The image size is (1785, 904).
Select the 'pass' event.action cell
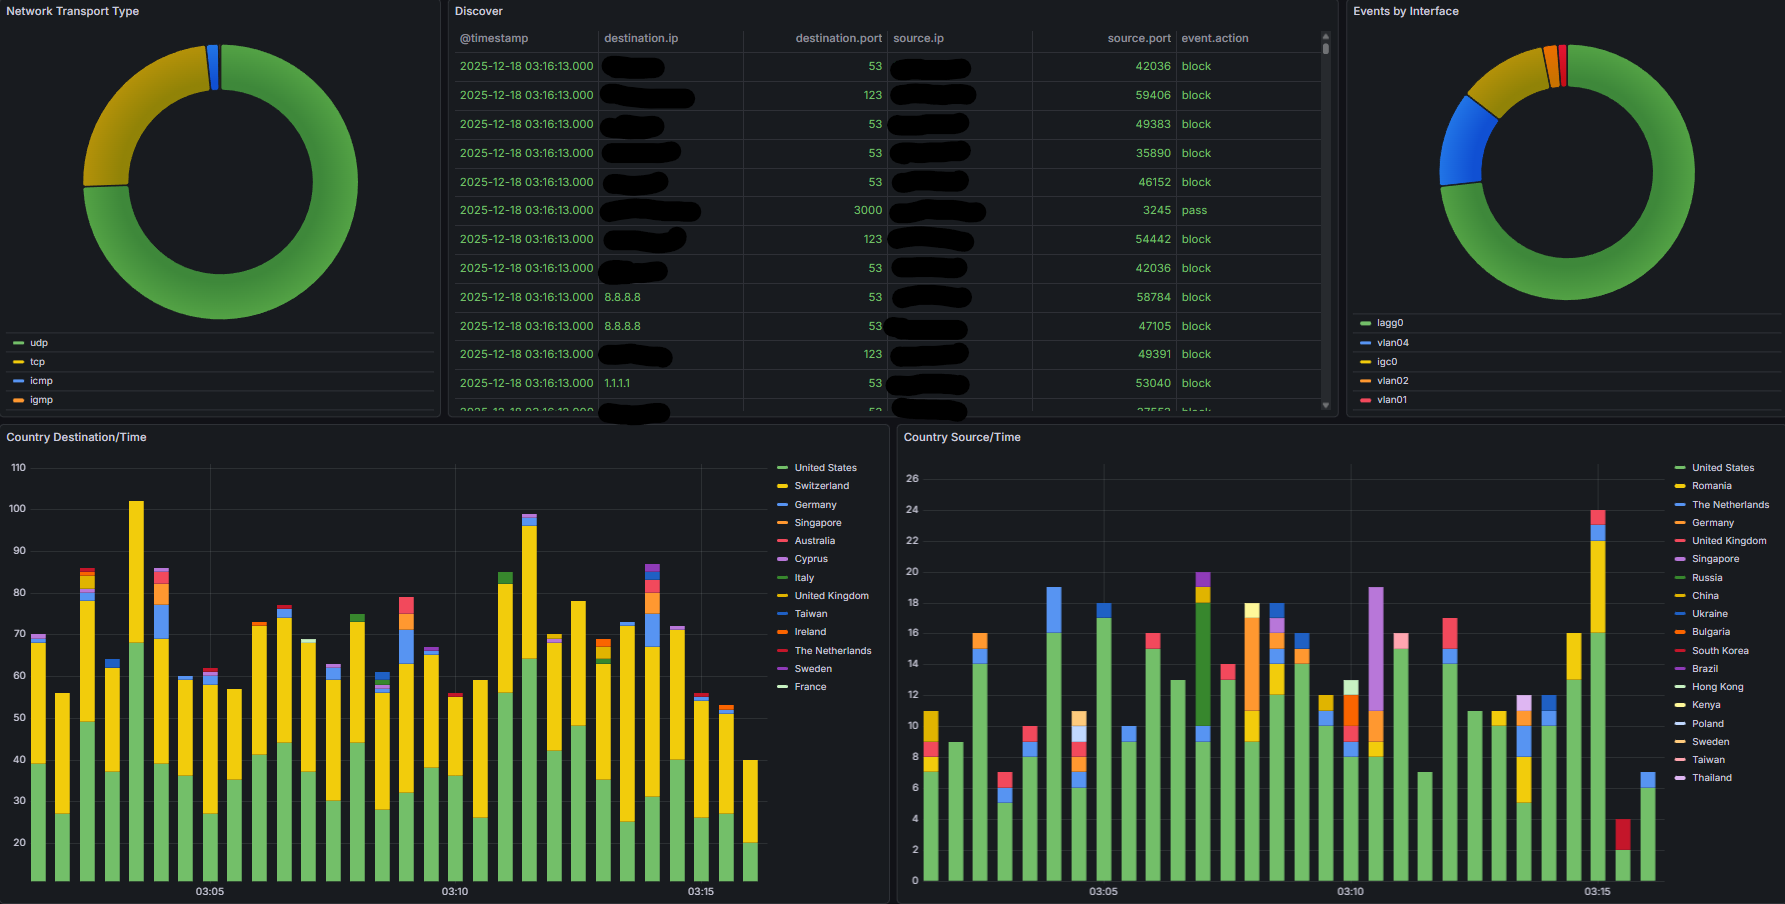(x=1194, y=210)
